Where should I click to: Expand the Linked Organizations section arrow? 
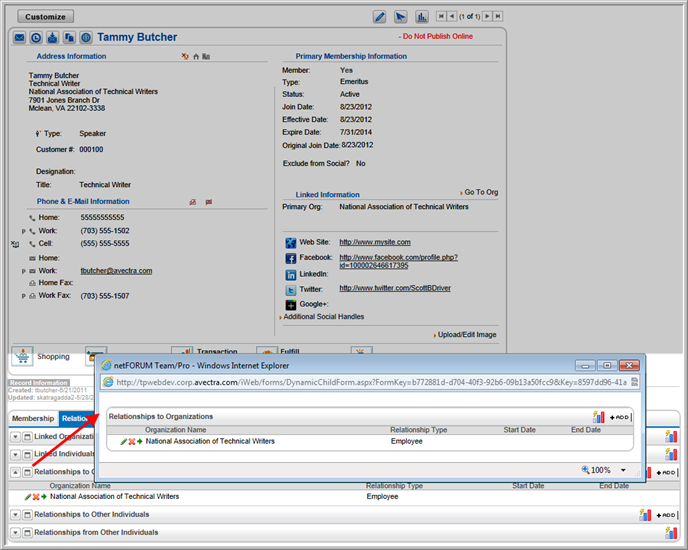tap(15, 437)
